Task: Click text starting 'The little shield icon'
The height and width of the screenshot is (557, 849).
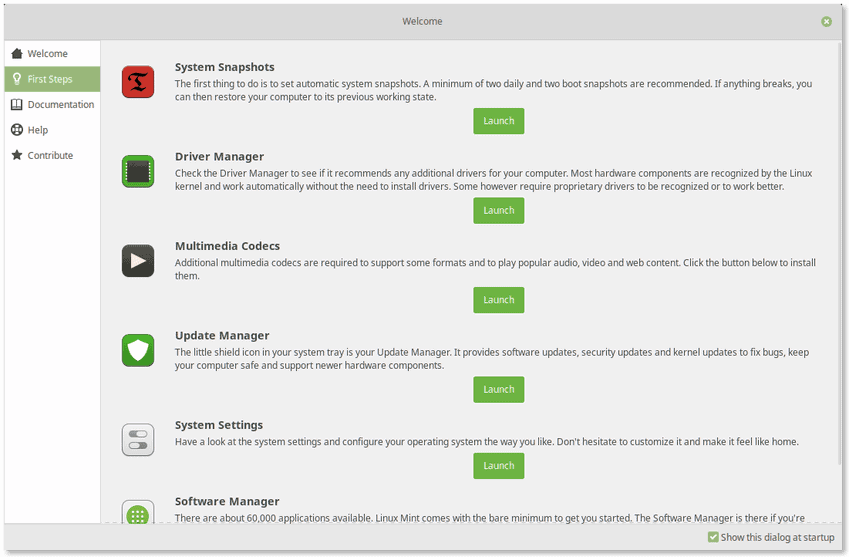Action: [x=492, y=358]
